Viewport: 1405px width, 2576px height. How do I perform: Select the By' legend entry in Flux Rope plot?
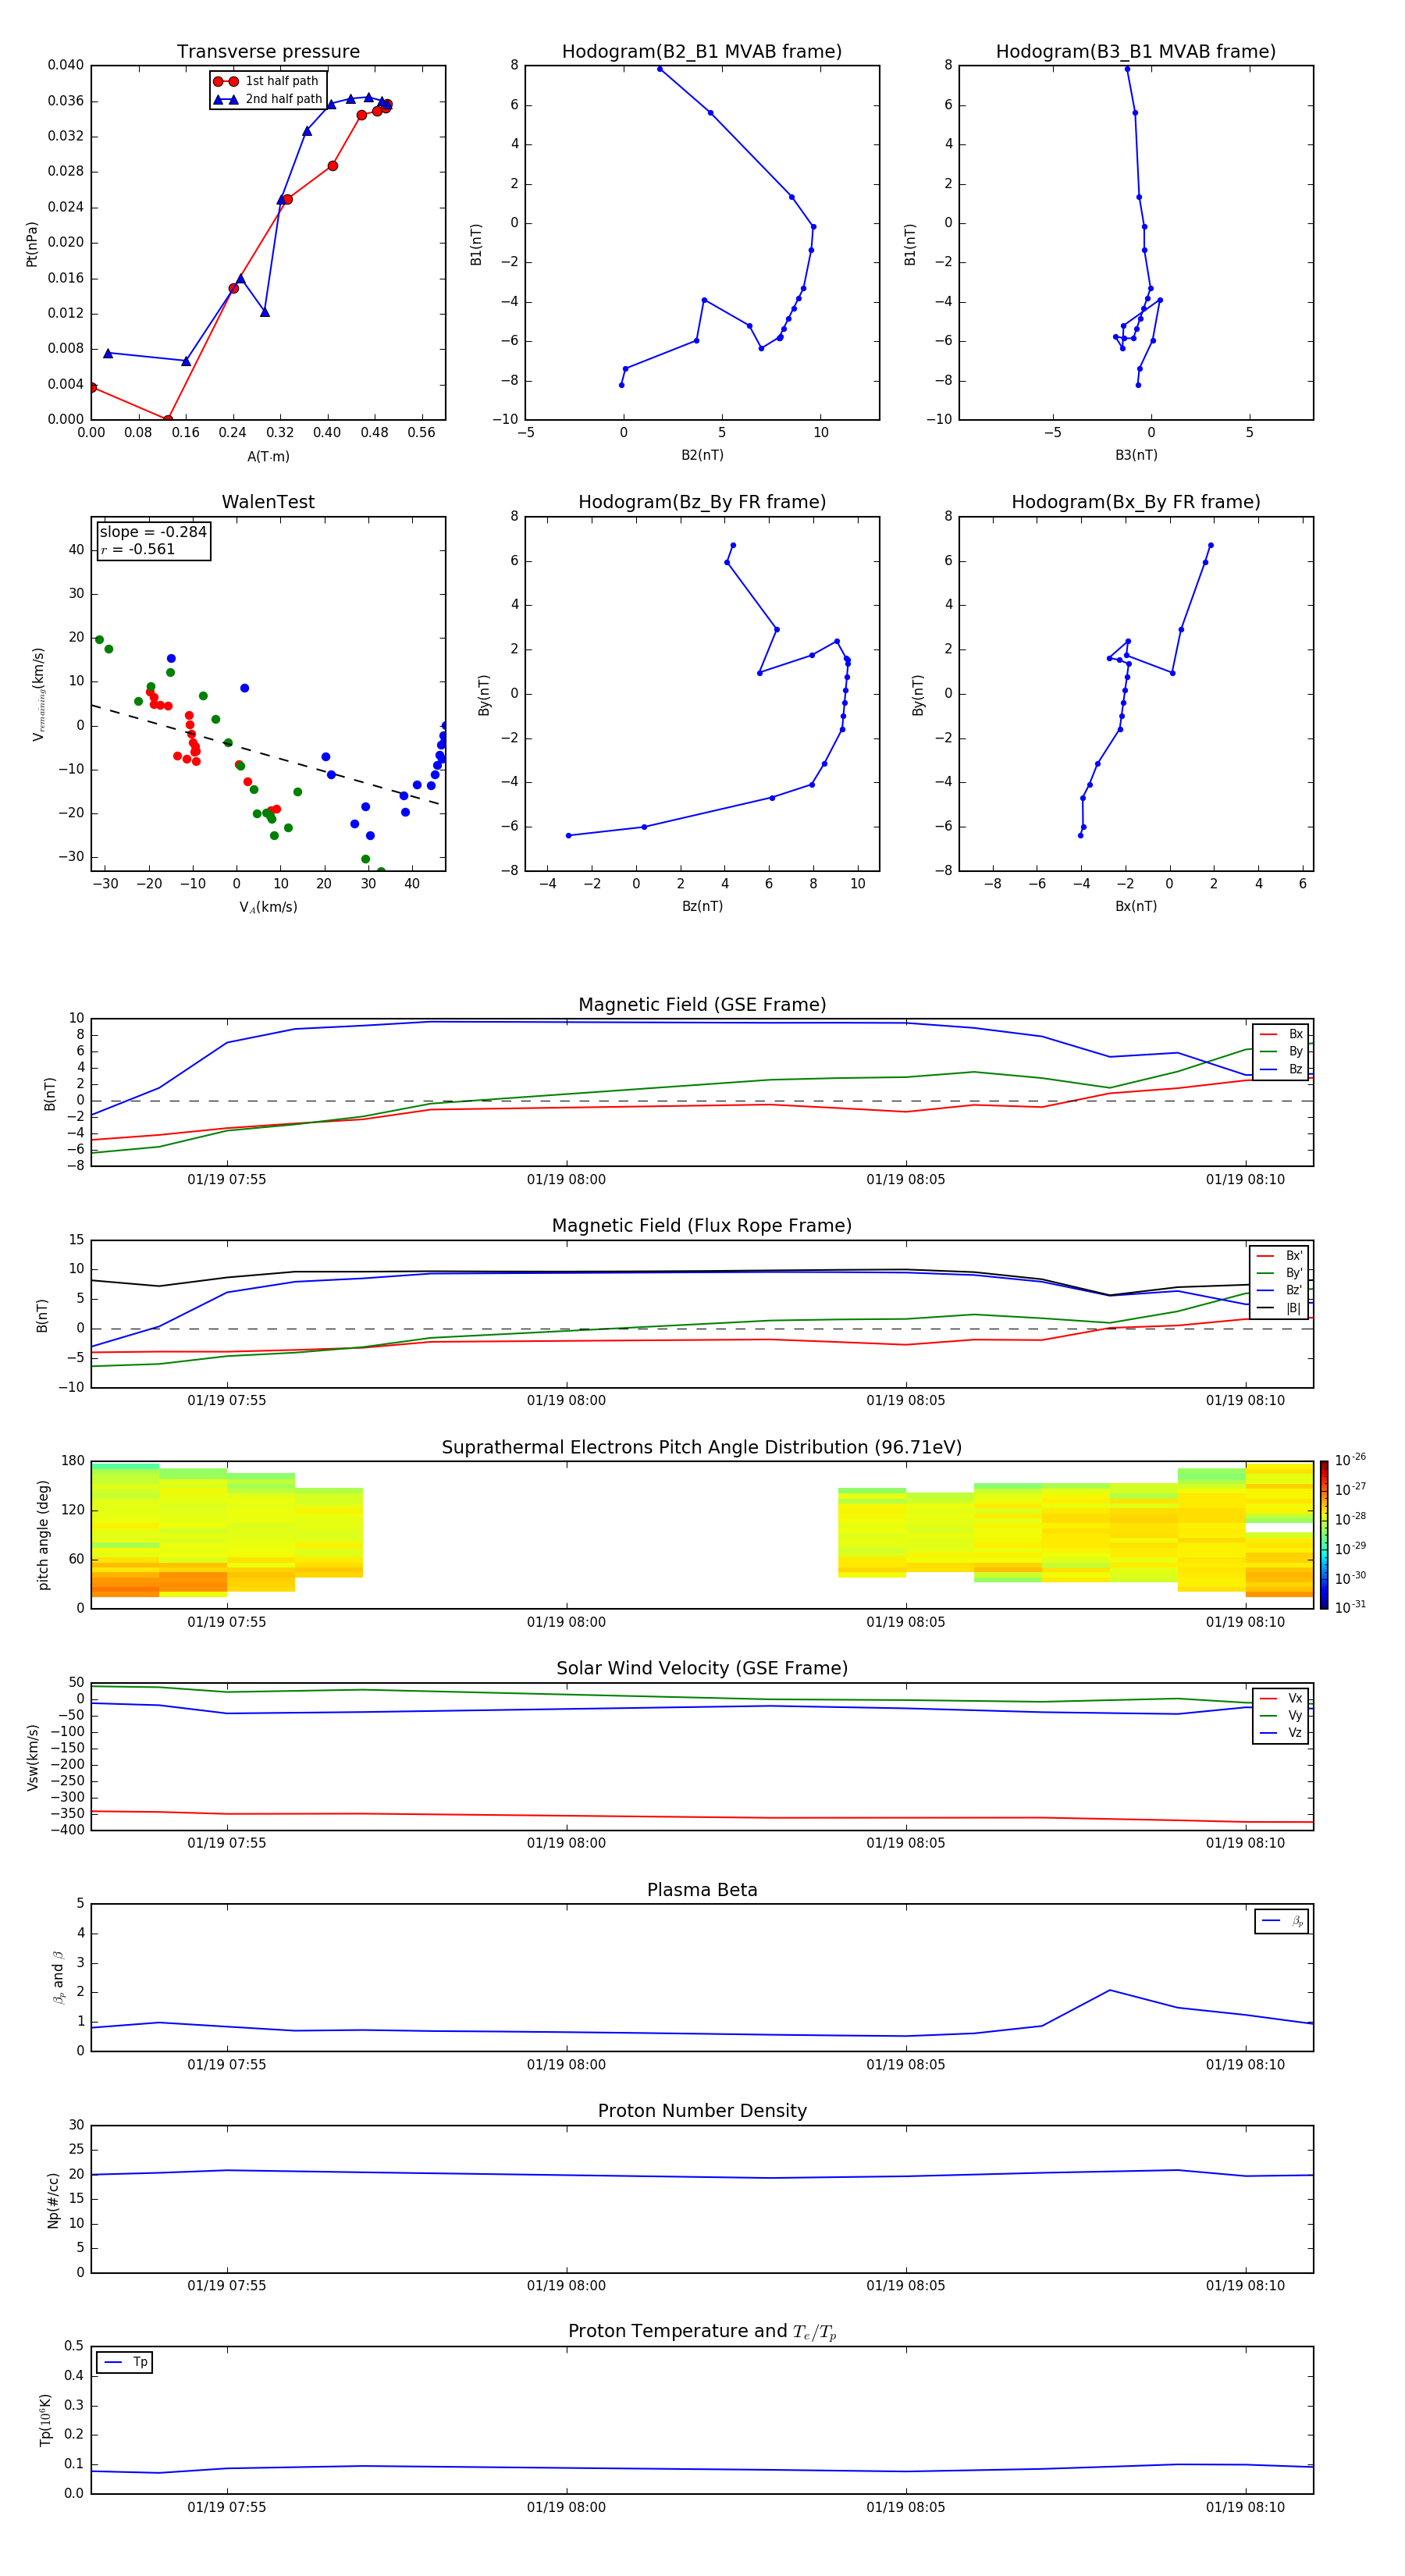click(1280, 1273)
